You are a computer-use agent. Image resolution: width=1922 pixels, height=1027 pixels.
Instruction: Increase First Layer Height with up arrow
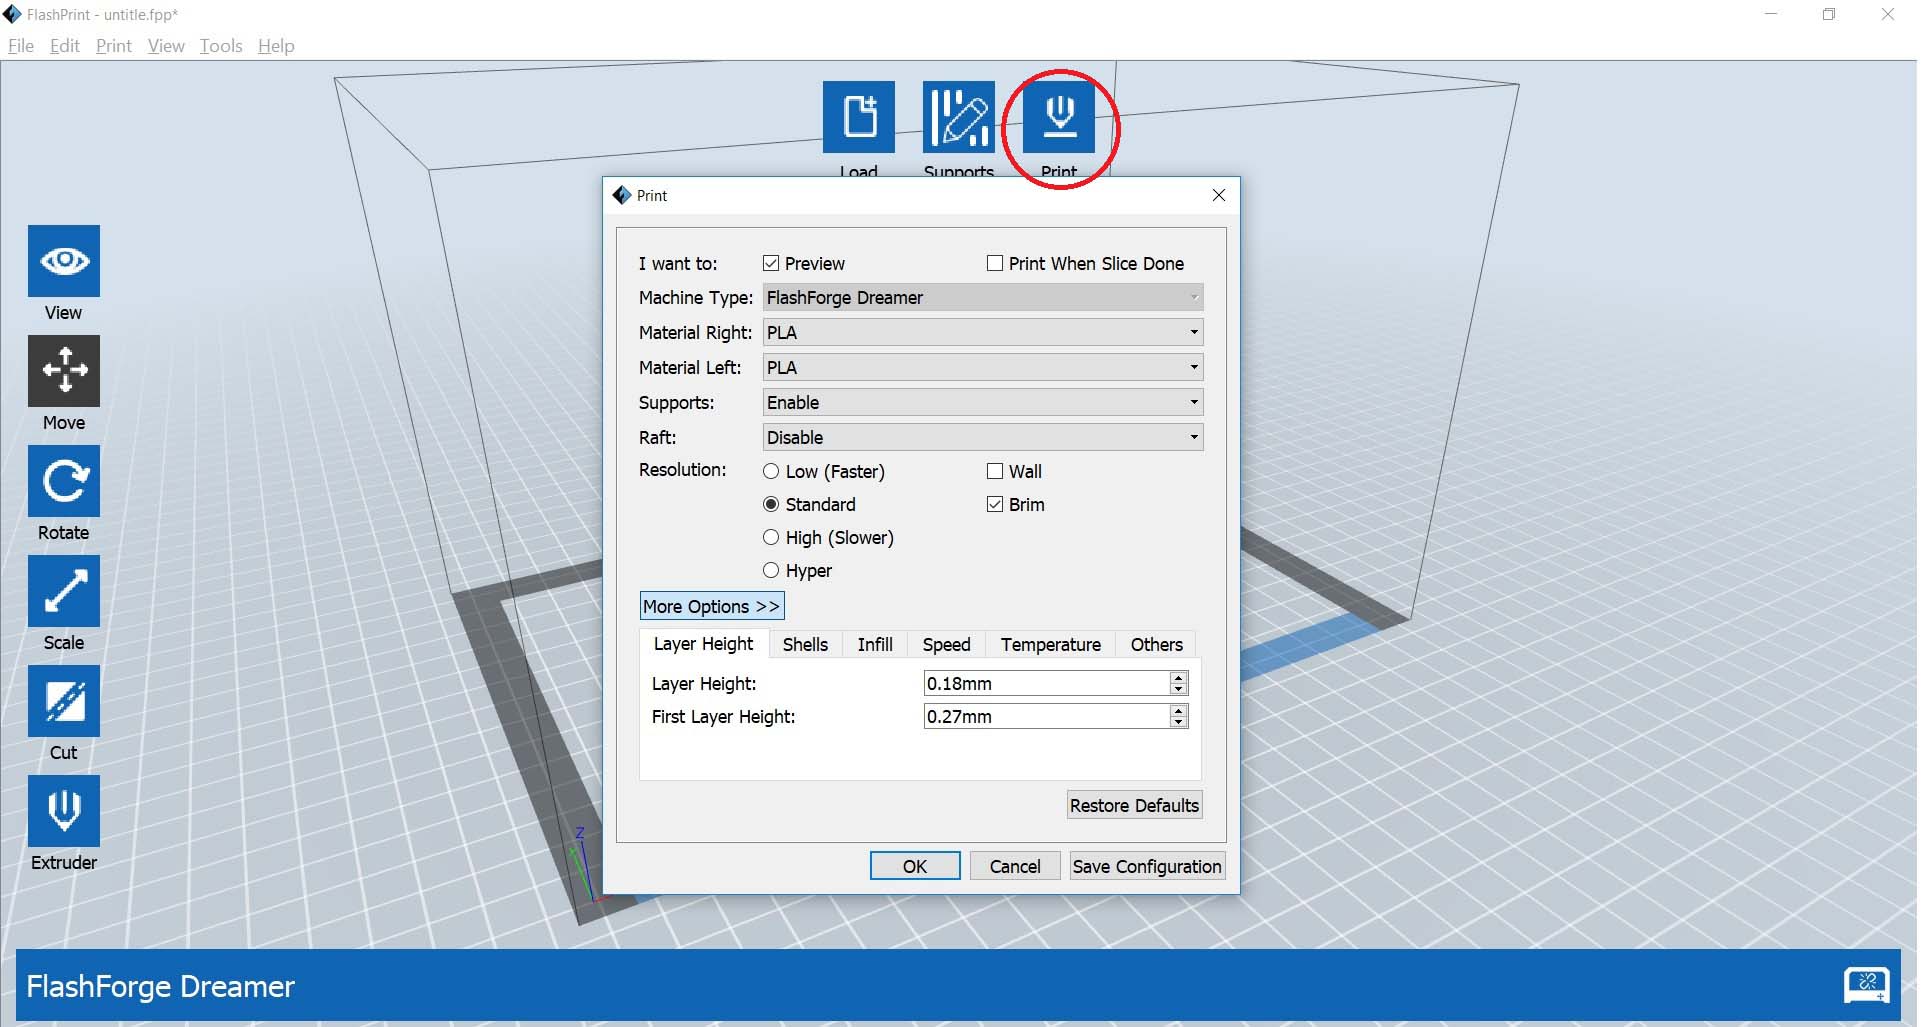tap(1178, 710)
